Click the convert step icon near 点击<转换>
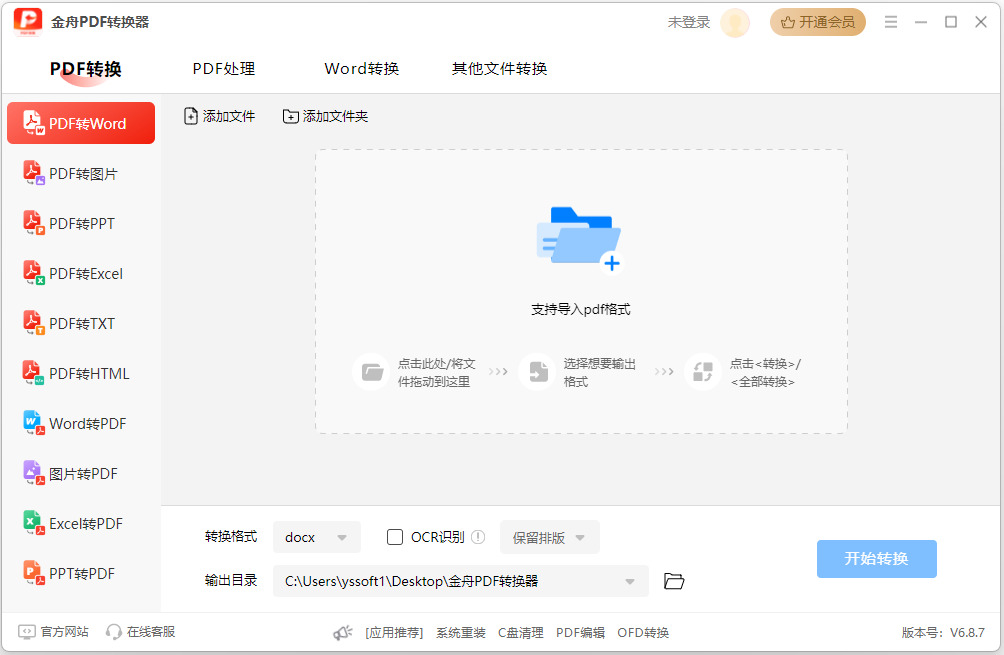Image resolution: width=1004 pixels, height=655 pixels. (702, 371)
